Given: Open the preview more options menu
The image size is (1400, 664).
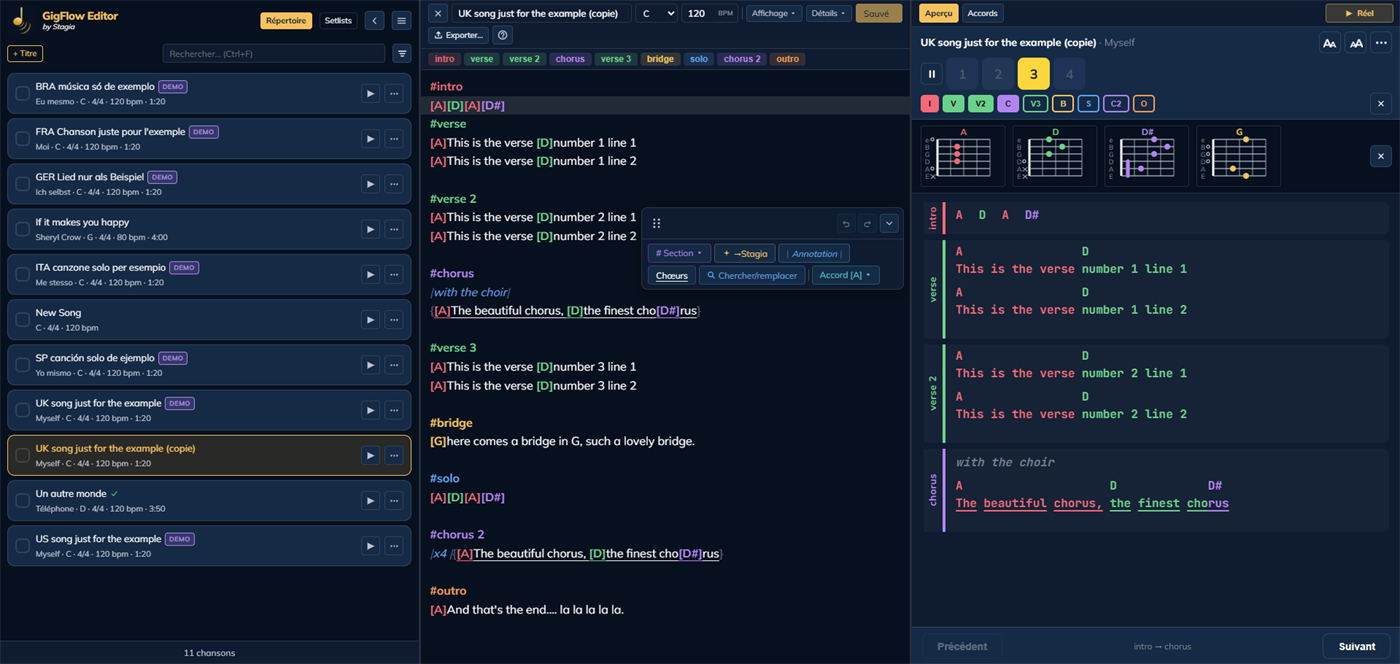Looking at the screenshot, I should 1381,43.
